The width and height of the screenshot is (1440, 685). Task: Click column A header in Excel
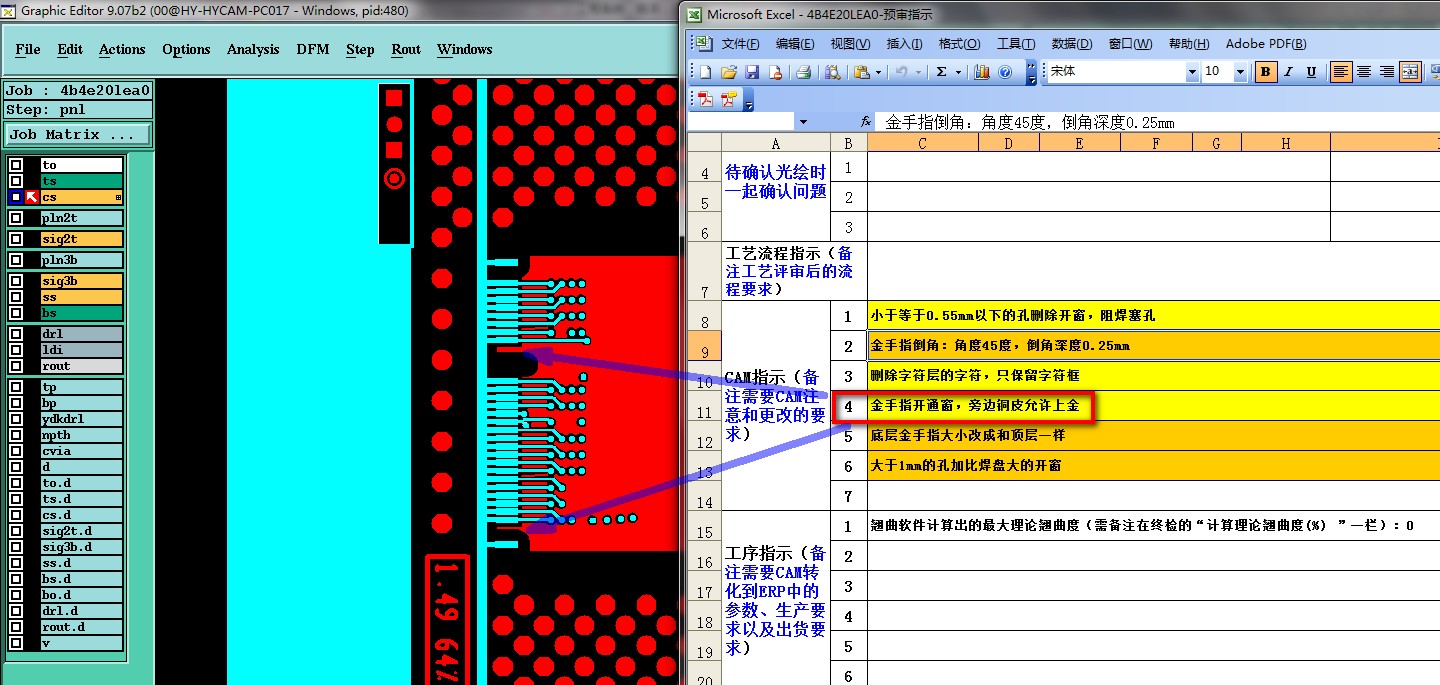click(x=776, y=143)
